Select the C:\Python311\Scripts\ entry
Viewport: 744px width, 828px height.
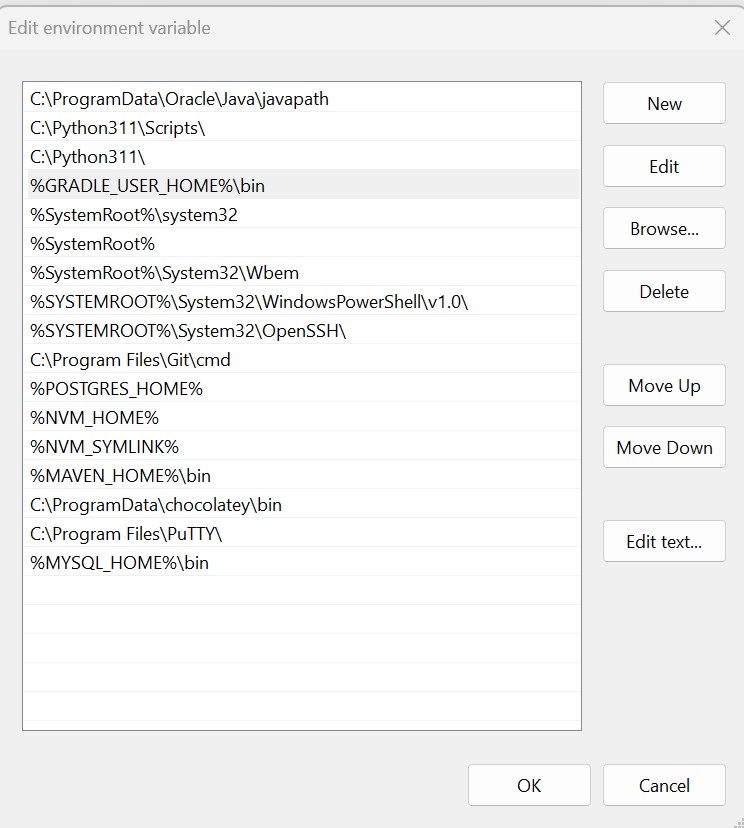click(125, 128)
